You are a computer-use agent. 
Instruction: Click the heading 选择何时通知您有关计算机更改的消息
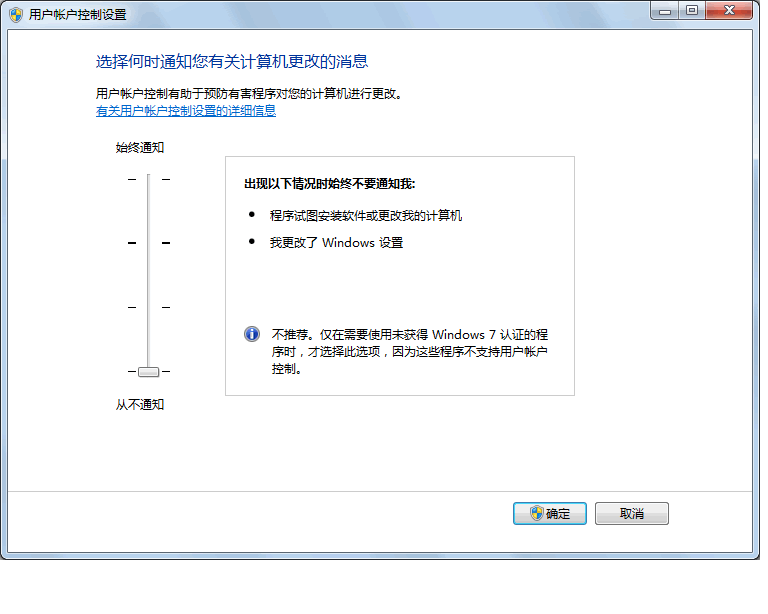(232, 62)
